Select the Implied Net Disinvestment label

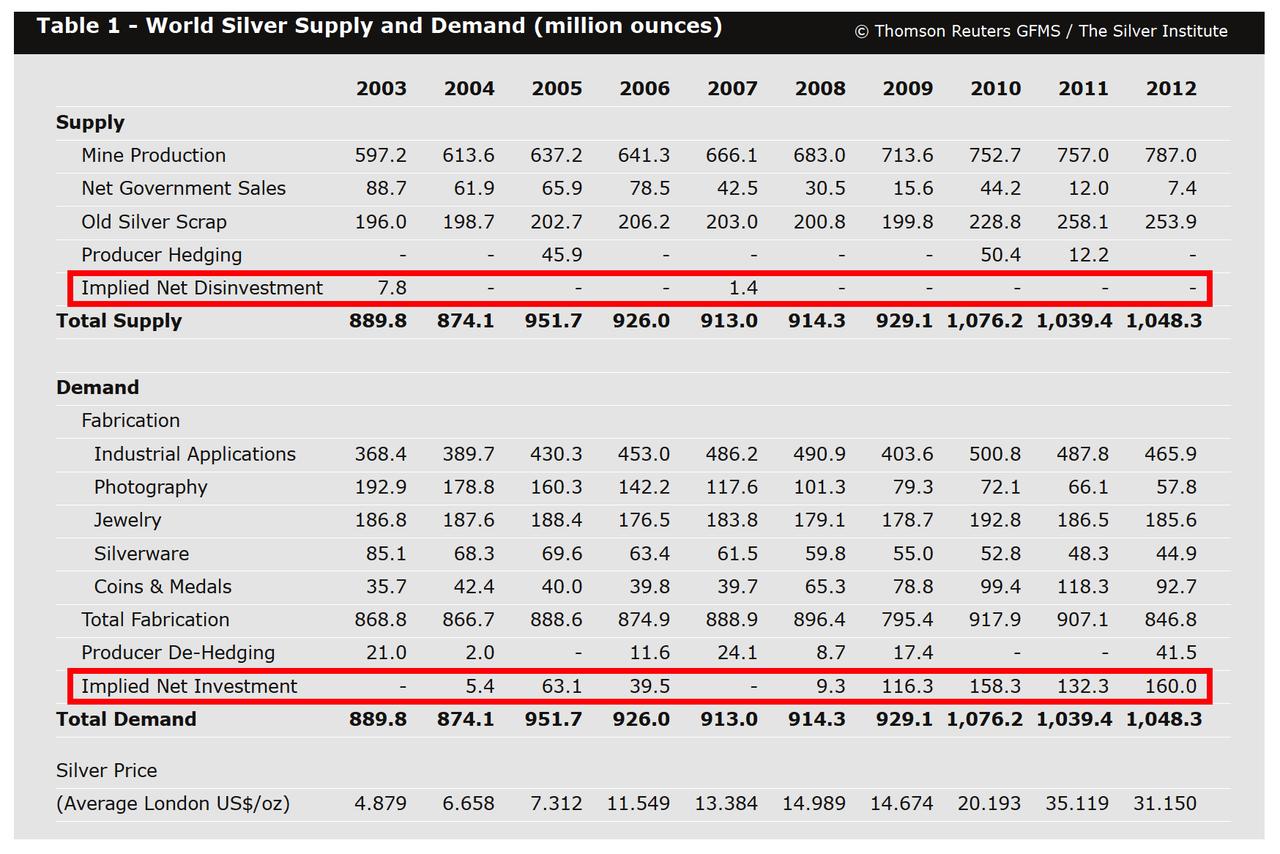(x=202, y=288)
